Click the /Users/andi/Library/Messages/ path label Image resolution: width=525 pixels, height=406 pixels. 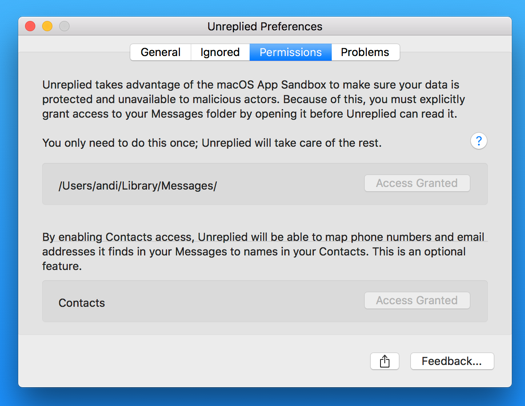[x=138, y=186]
